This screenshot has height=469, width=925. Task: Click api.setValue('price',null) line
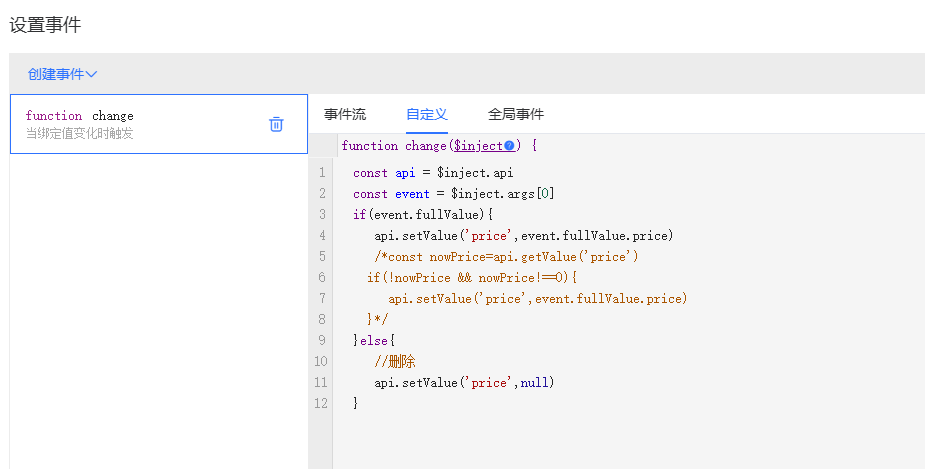tap(464, 382)
